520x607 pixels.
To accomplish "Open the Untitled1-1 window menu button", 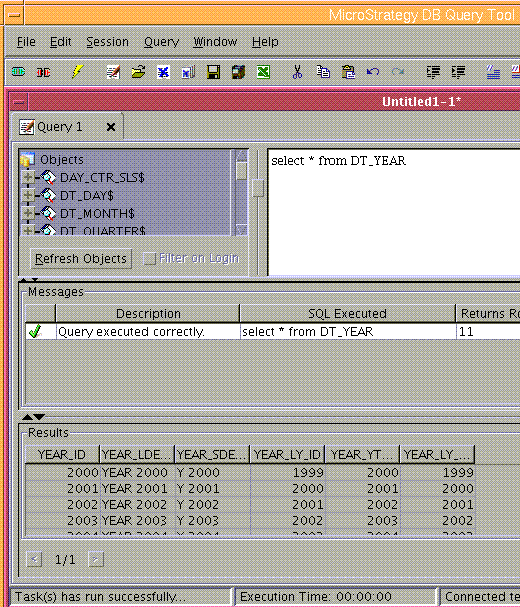I will pyautogui.click(x=19, y=102).
